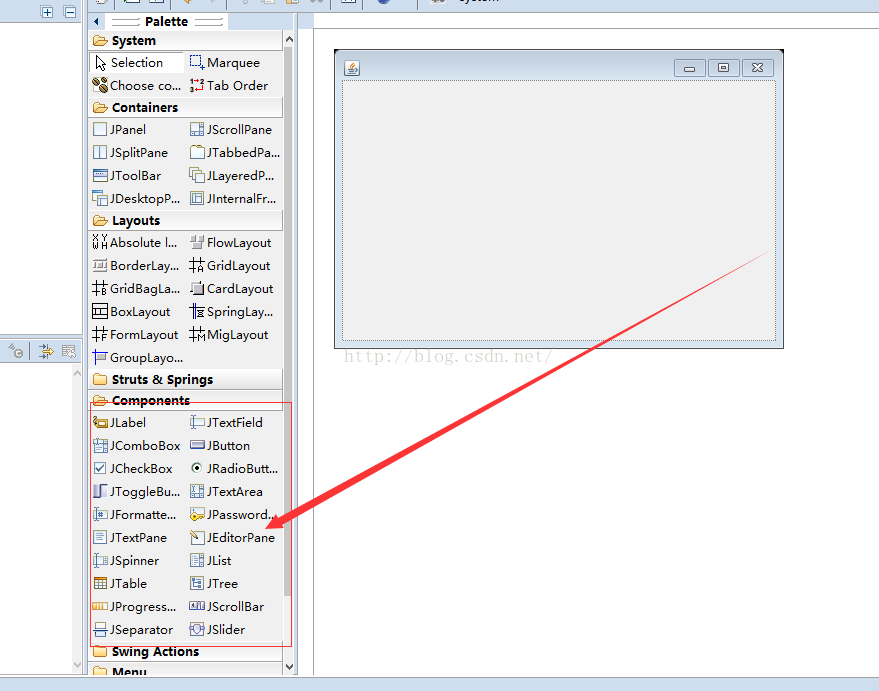Viewport: 879px width, 691px height.
Task: Select the JDesktopPane container
Action: (136, 198)
